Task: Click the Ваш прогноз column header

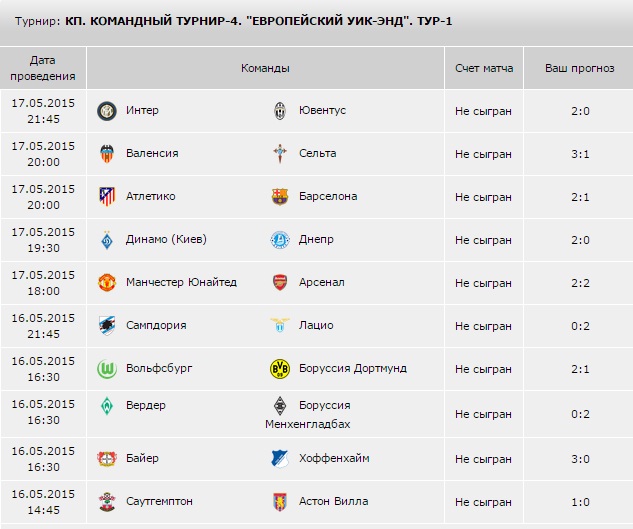Action: (580, 68)
